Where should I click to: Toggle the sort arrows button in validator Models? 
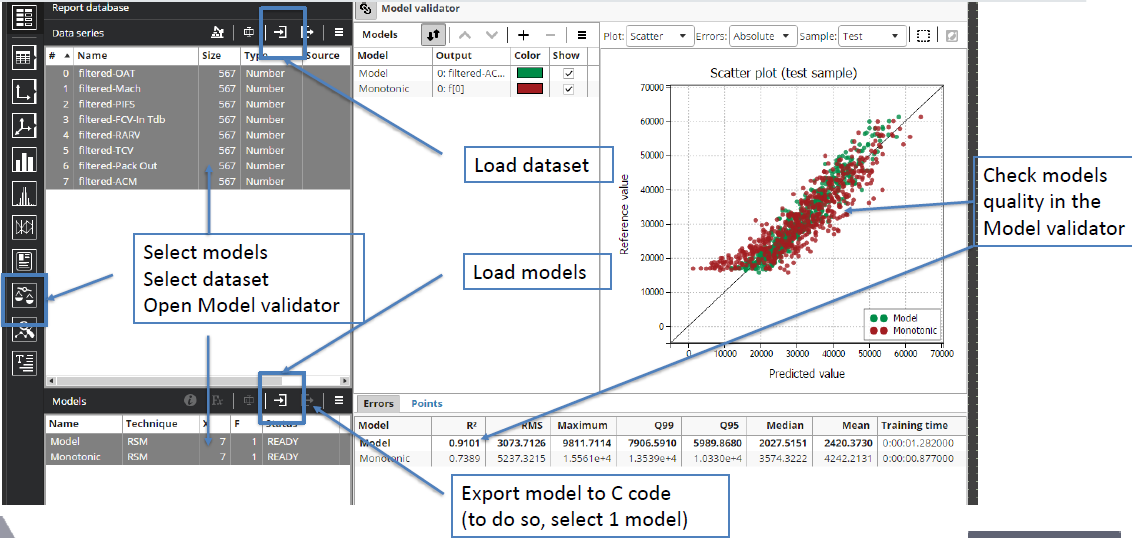click(435, 35)
